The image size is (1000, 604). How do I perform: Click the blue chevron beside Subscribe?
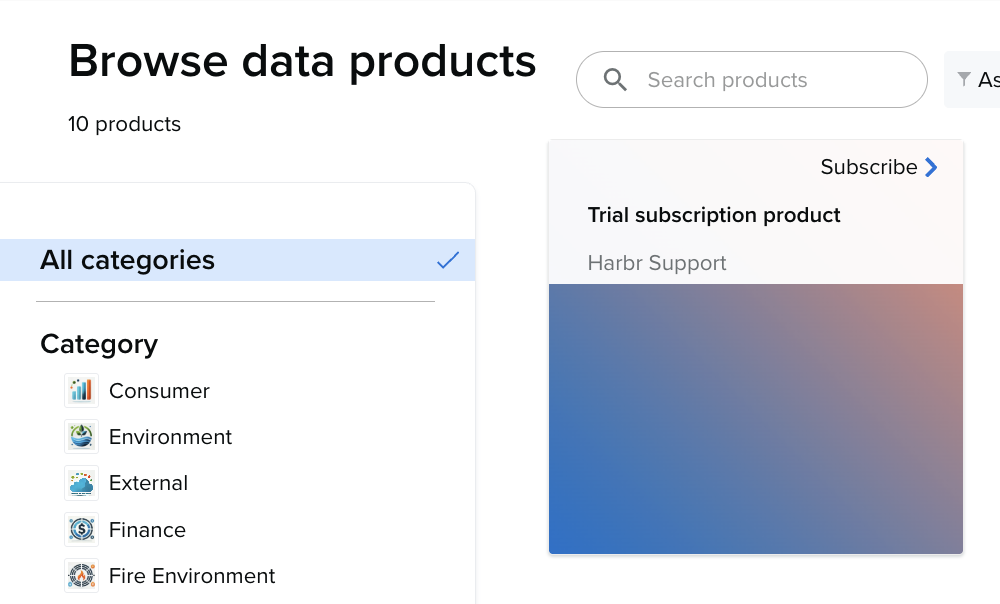click(x=931, y=167)
